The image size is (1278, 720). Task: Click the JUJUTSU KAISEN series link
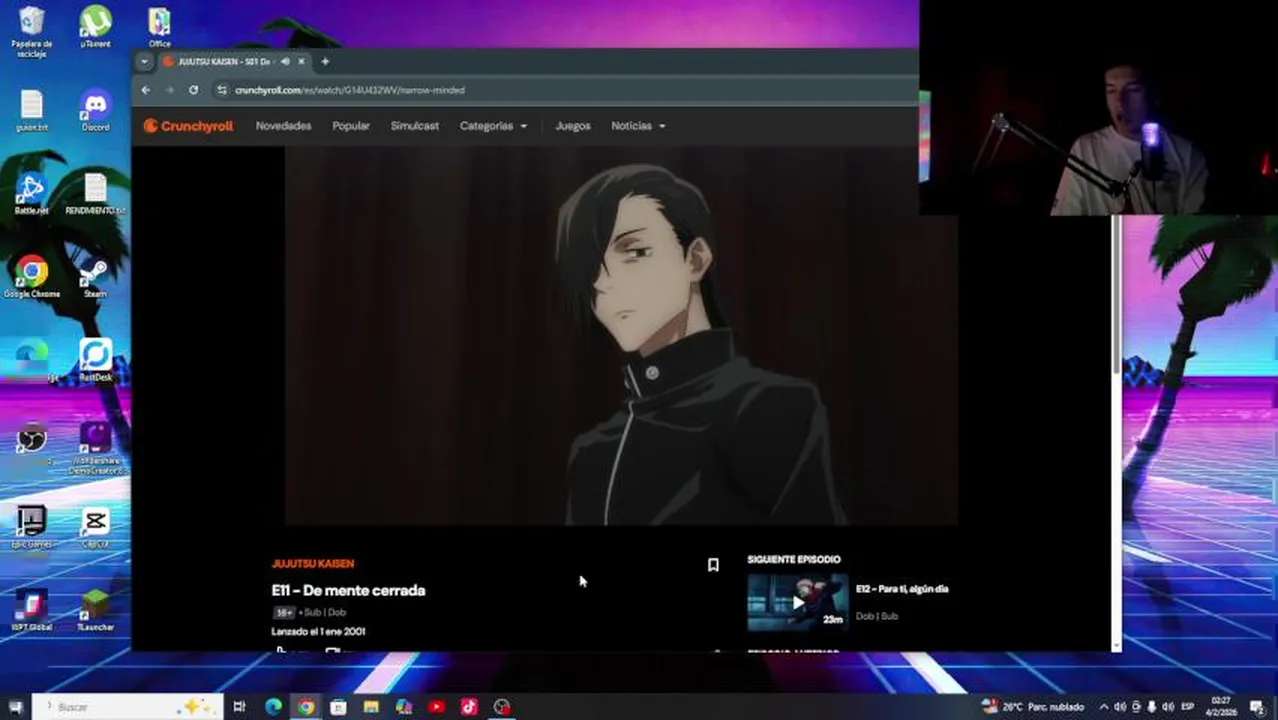click(x=313, y=564)
